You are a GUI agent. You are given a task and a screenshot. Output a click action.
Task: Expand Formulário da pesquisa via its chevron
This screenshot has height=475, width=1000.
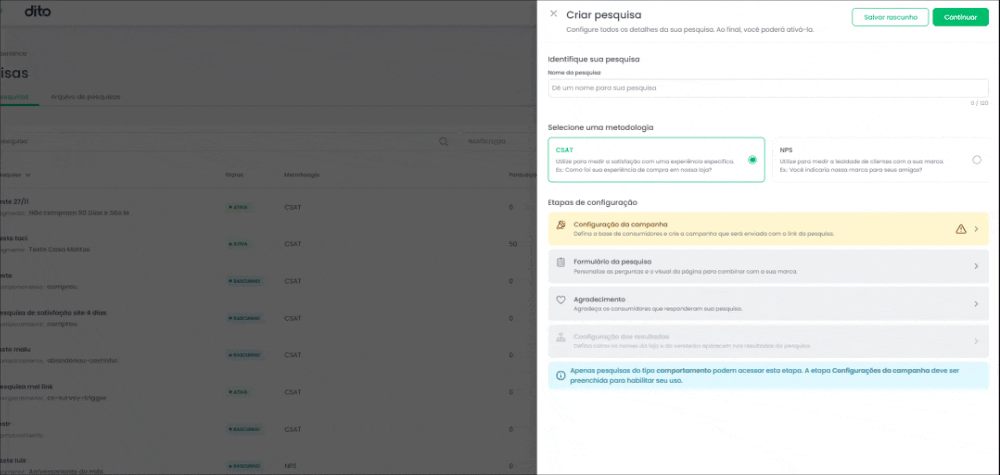point(976,266)
